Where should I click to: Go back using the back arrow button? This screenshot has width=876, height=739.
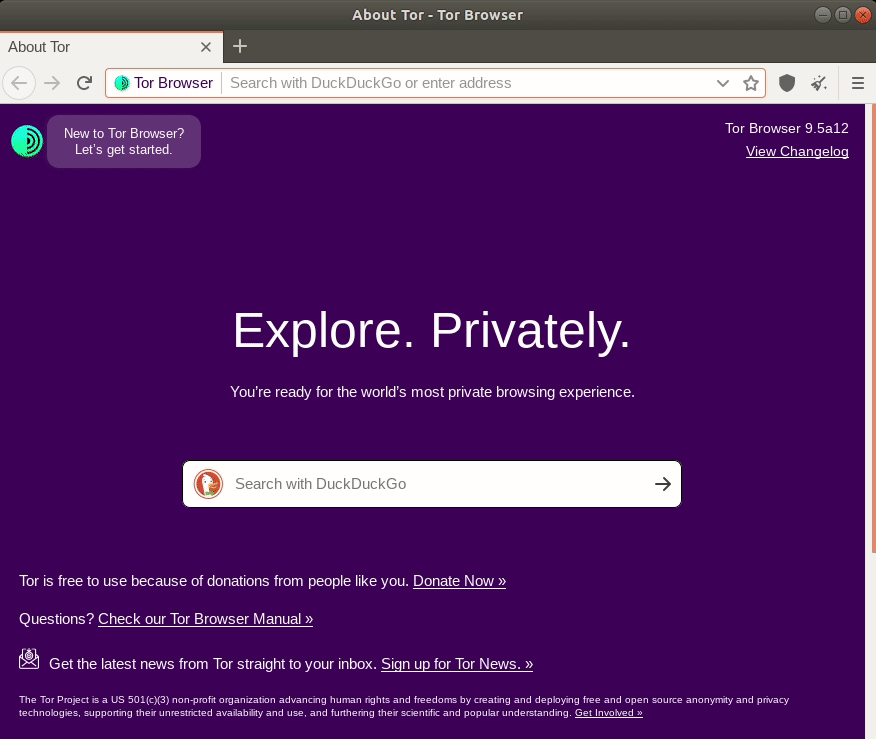coord(19,83)
